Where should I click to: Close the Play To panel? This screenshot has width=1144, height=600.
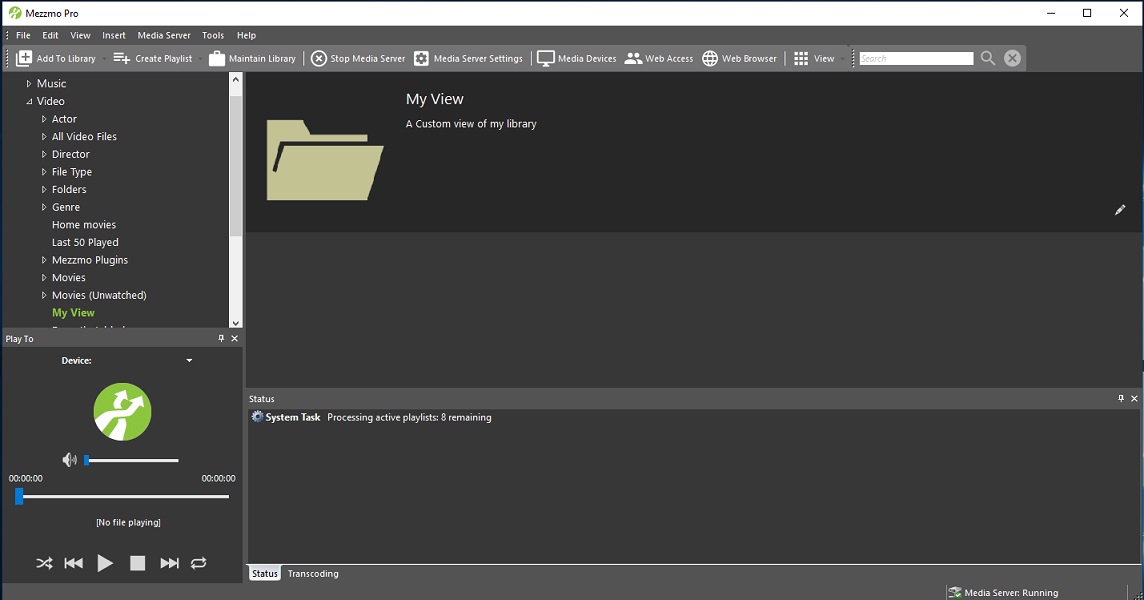click(234, 339)
